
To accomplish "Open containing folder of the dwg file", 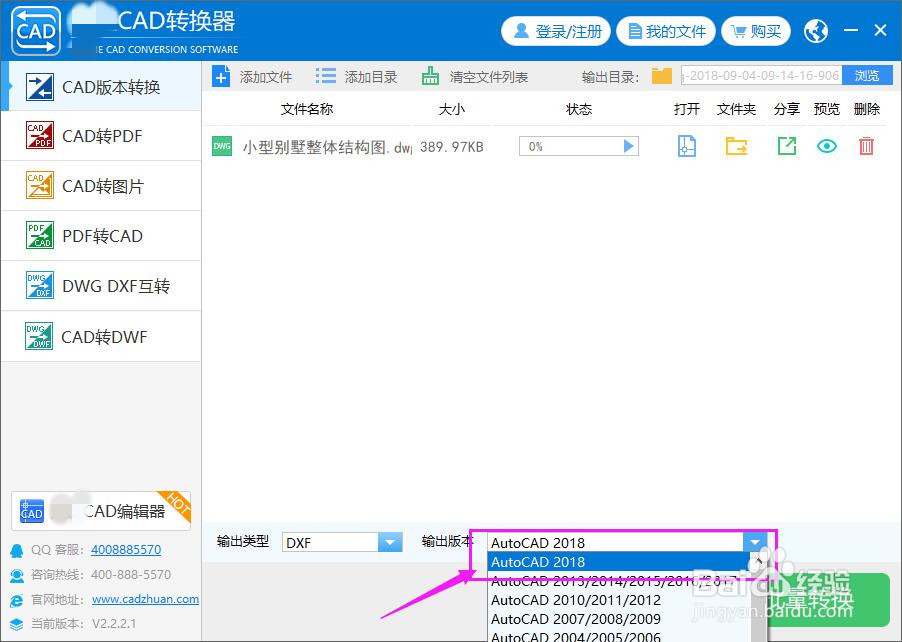I will pyautogui.click(x=736, y=146).
